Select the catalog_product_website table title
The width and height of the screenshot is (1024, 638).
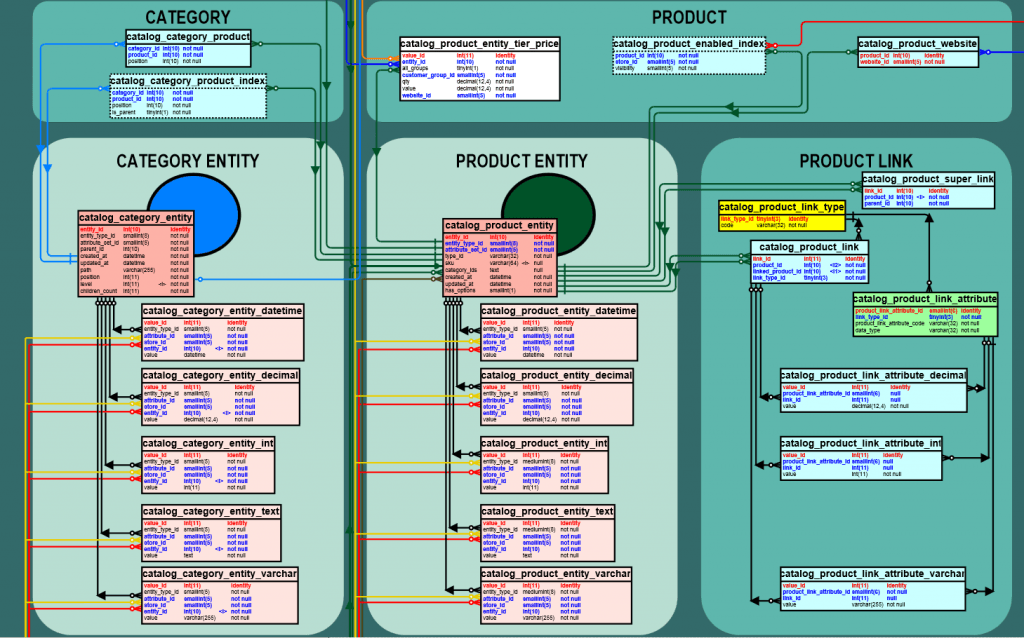tap(918, 44)
